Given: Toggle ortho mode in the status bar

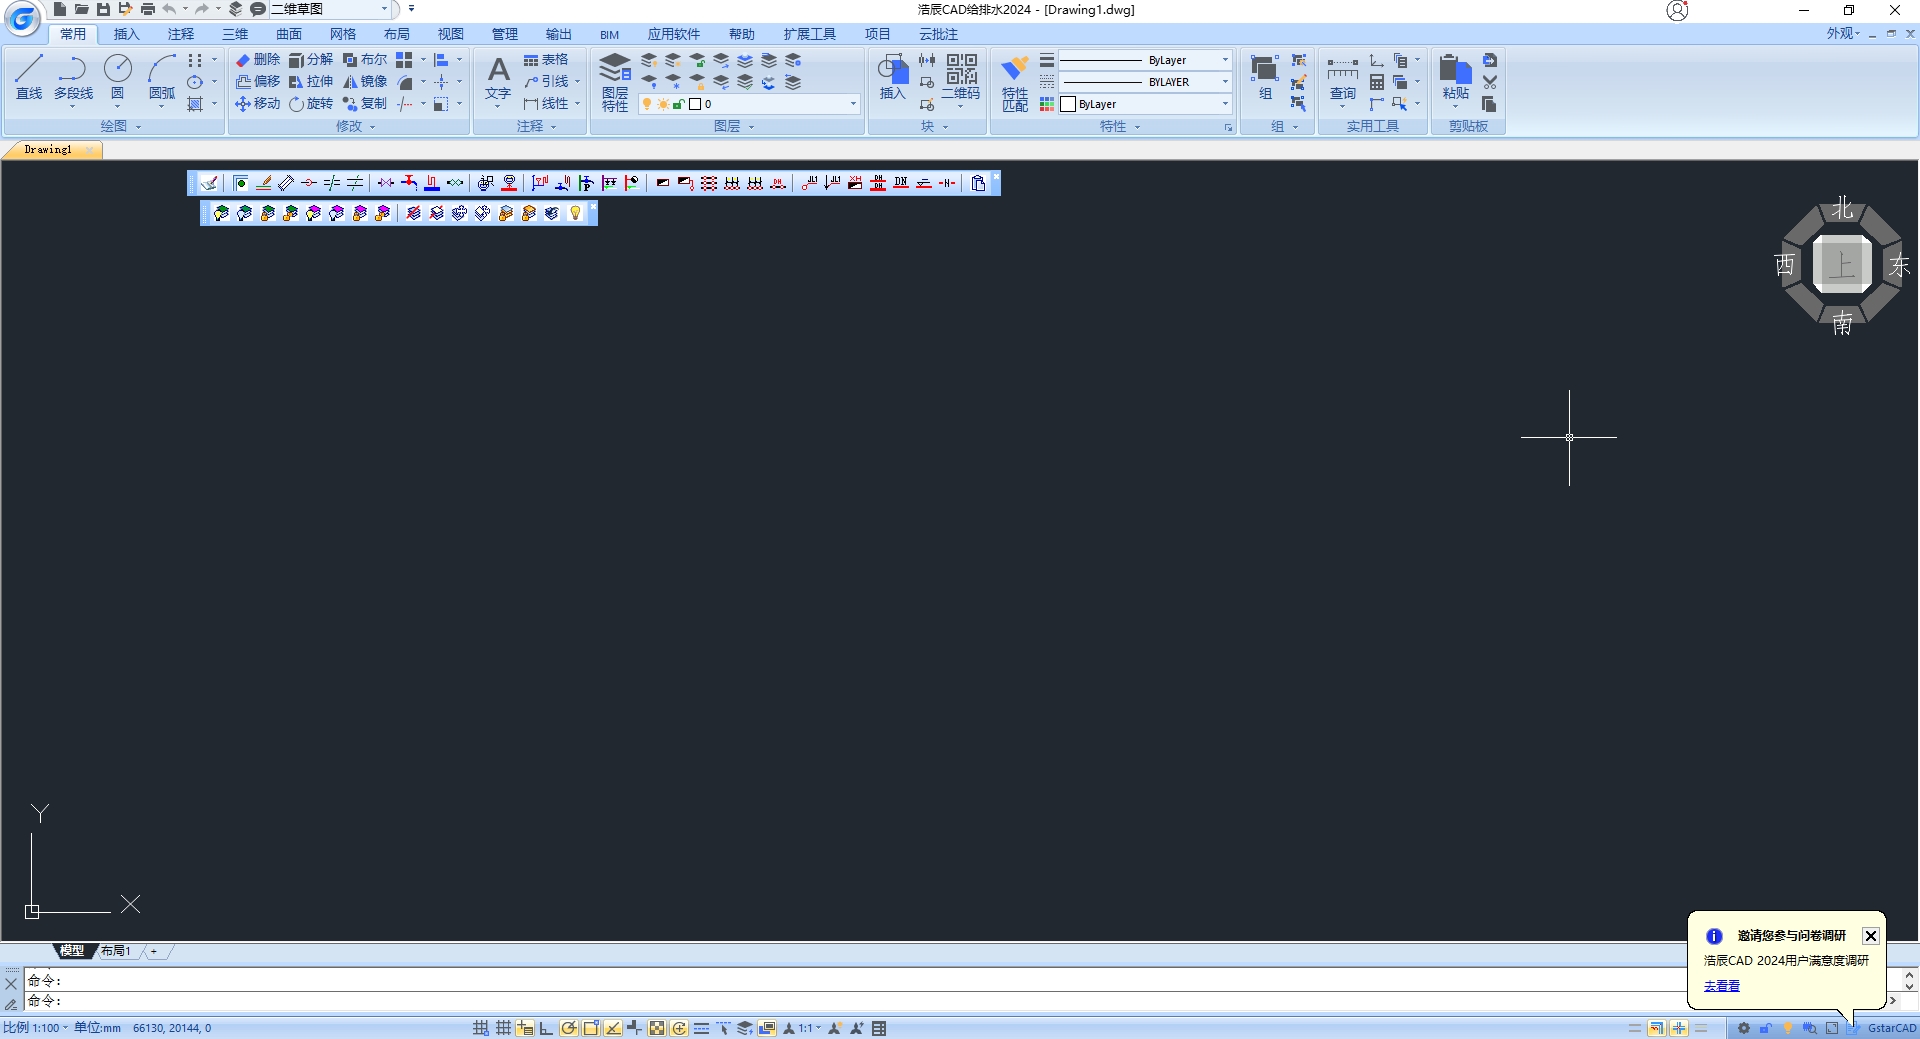Looking at the screenshot, I should (546, 1028).
